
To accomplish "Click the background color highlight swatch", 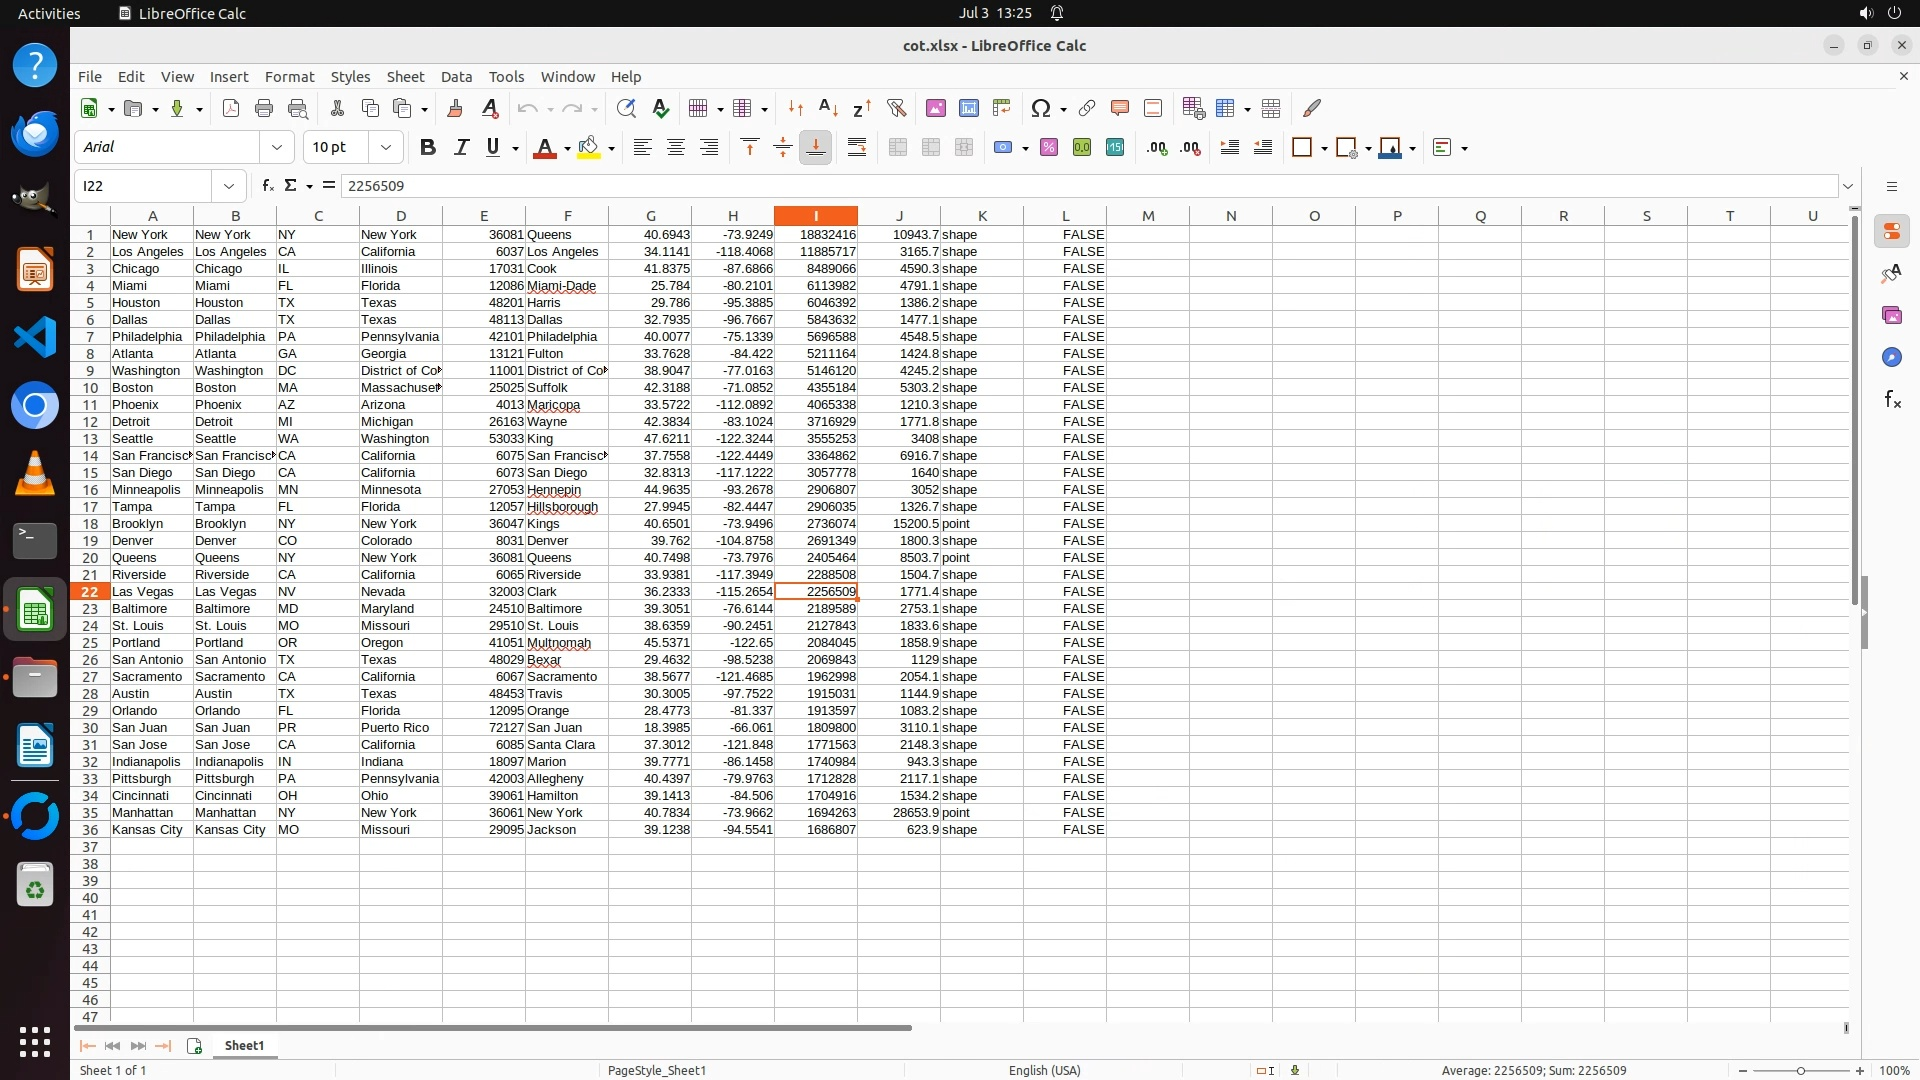I will click(588, 148).
